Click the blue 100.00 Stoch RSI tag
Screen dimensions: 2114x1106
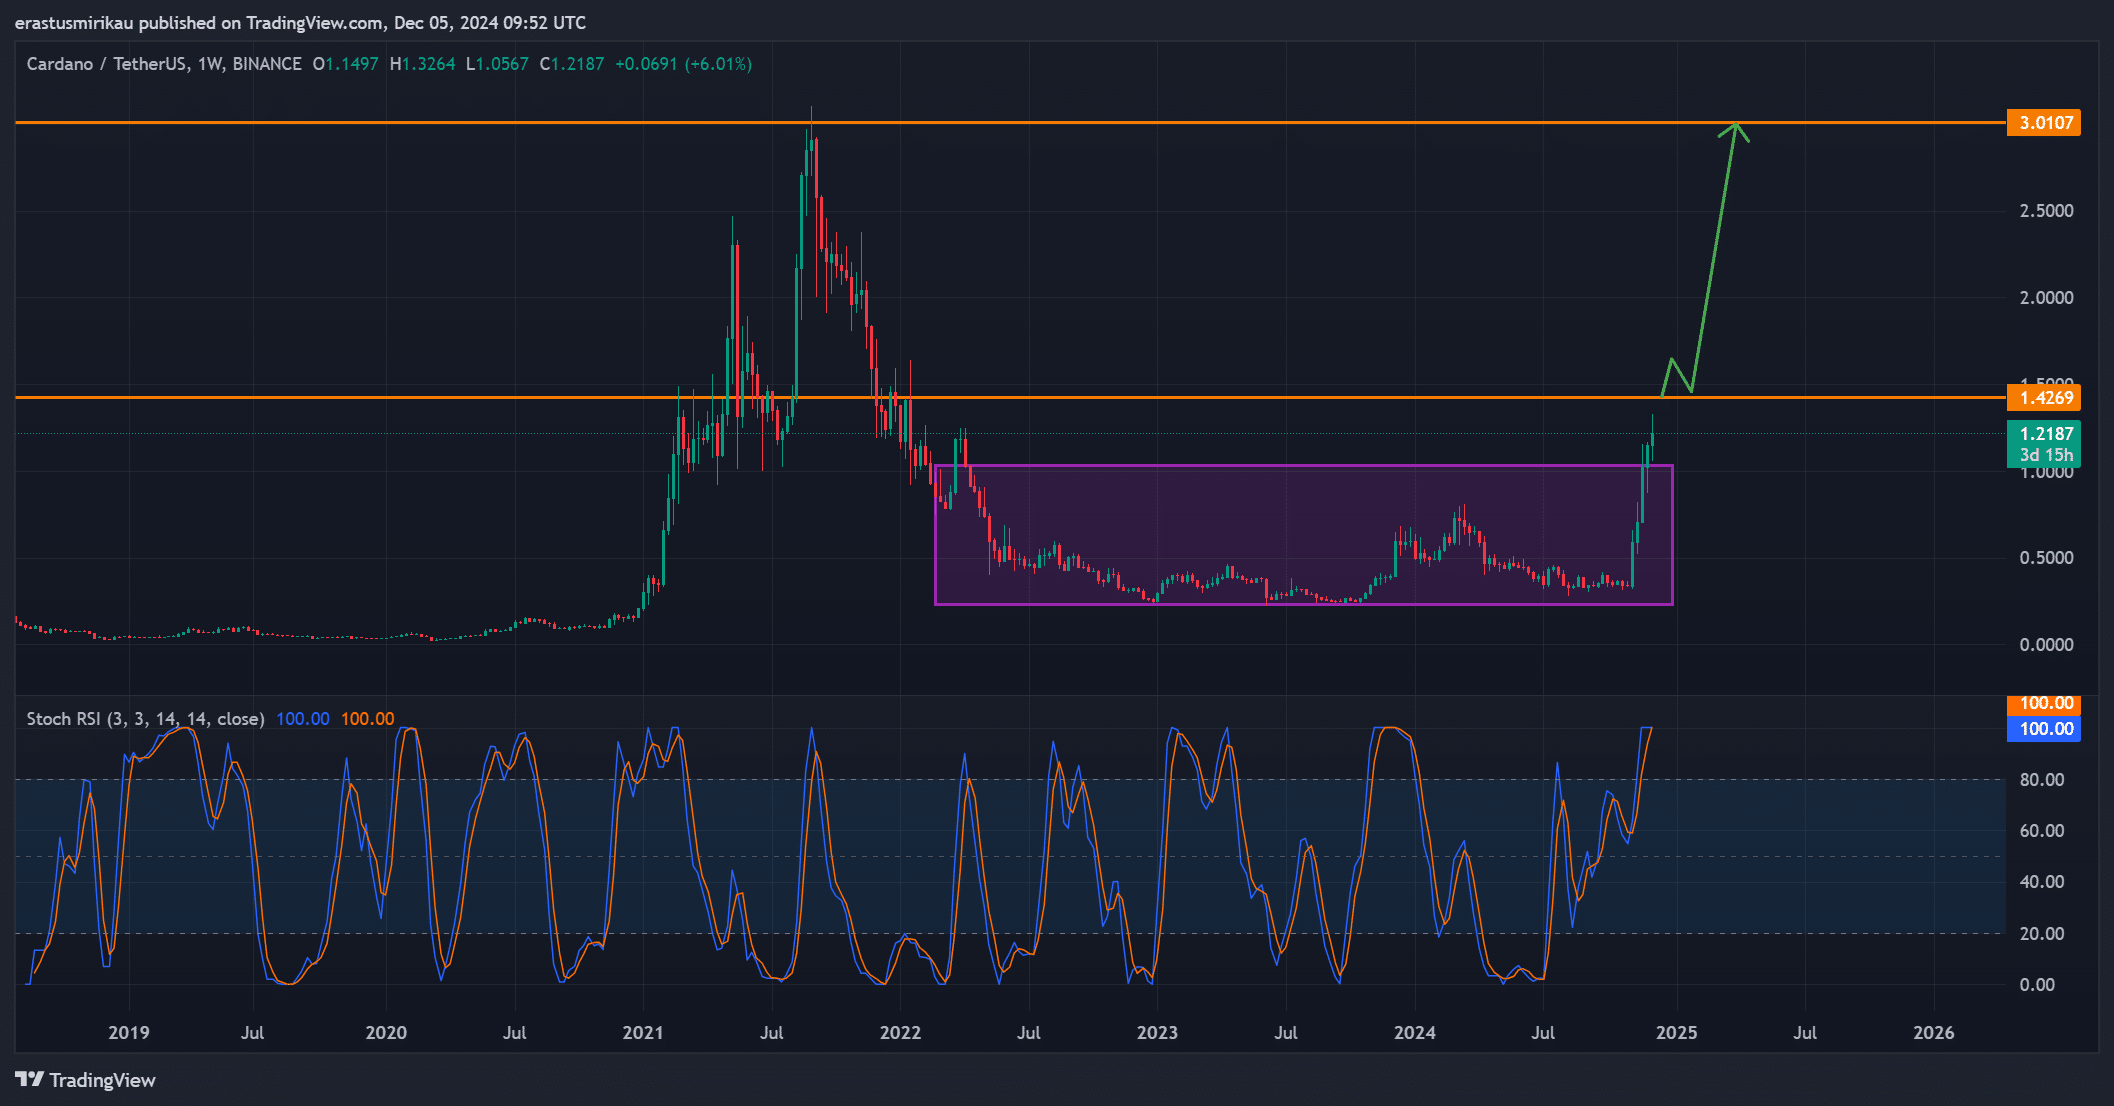pyautogui.click(x=2043, y=729)
